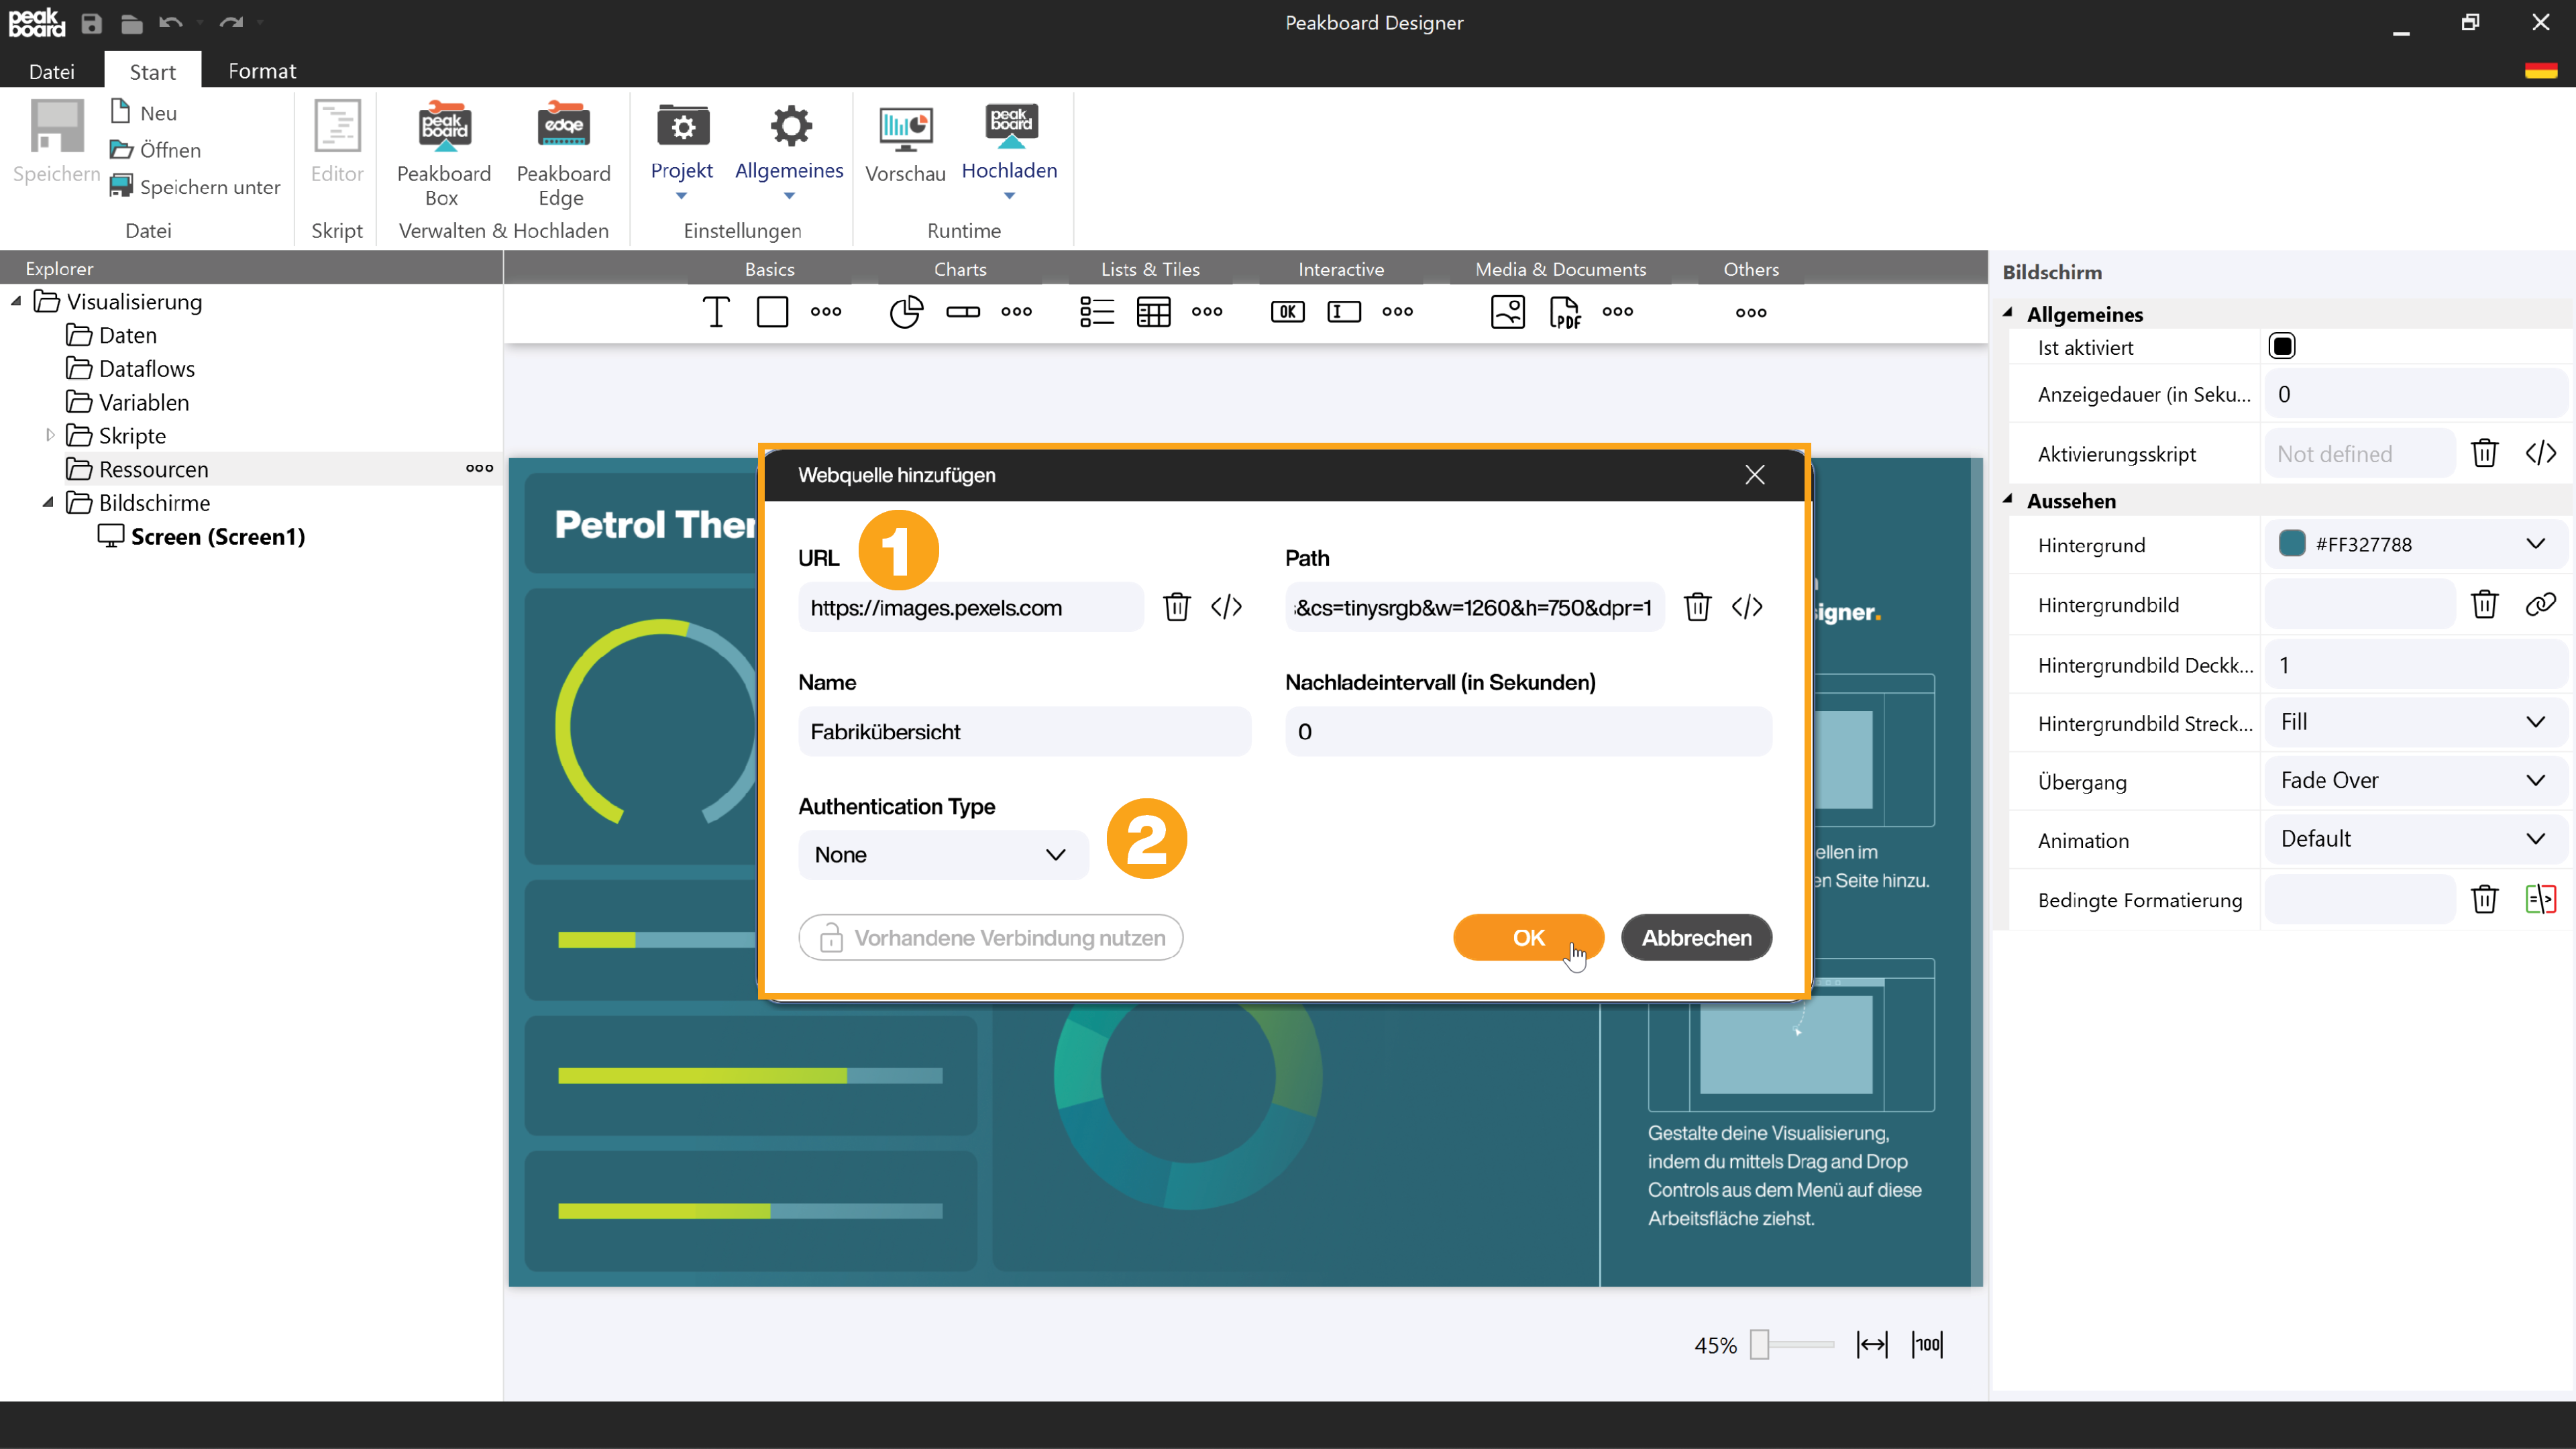Click the save icon in title bar
2576x1449 pixels.
coord(91,23)
